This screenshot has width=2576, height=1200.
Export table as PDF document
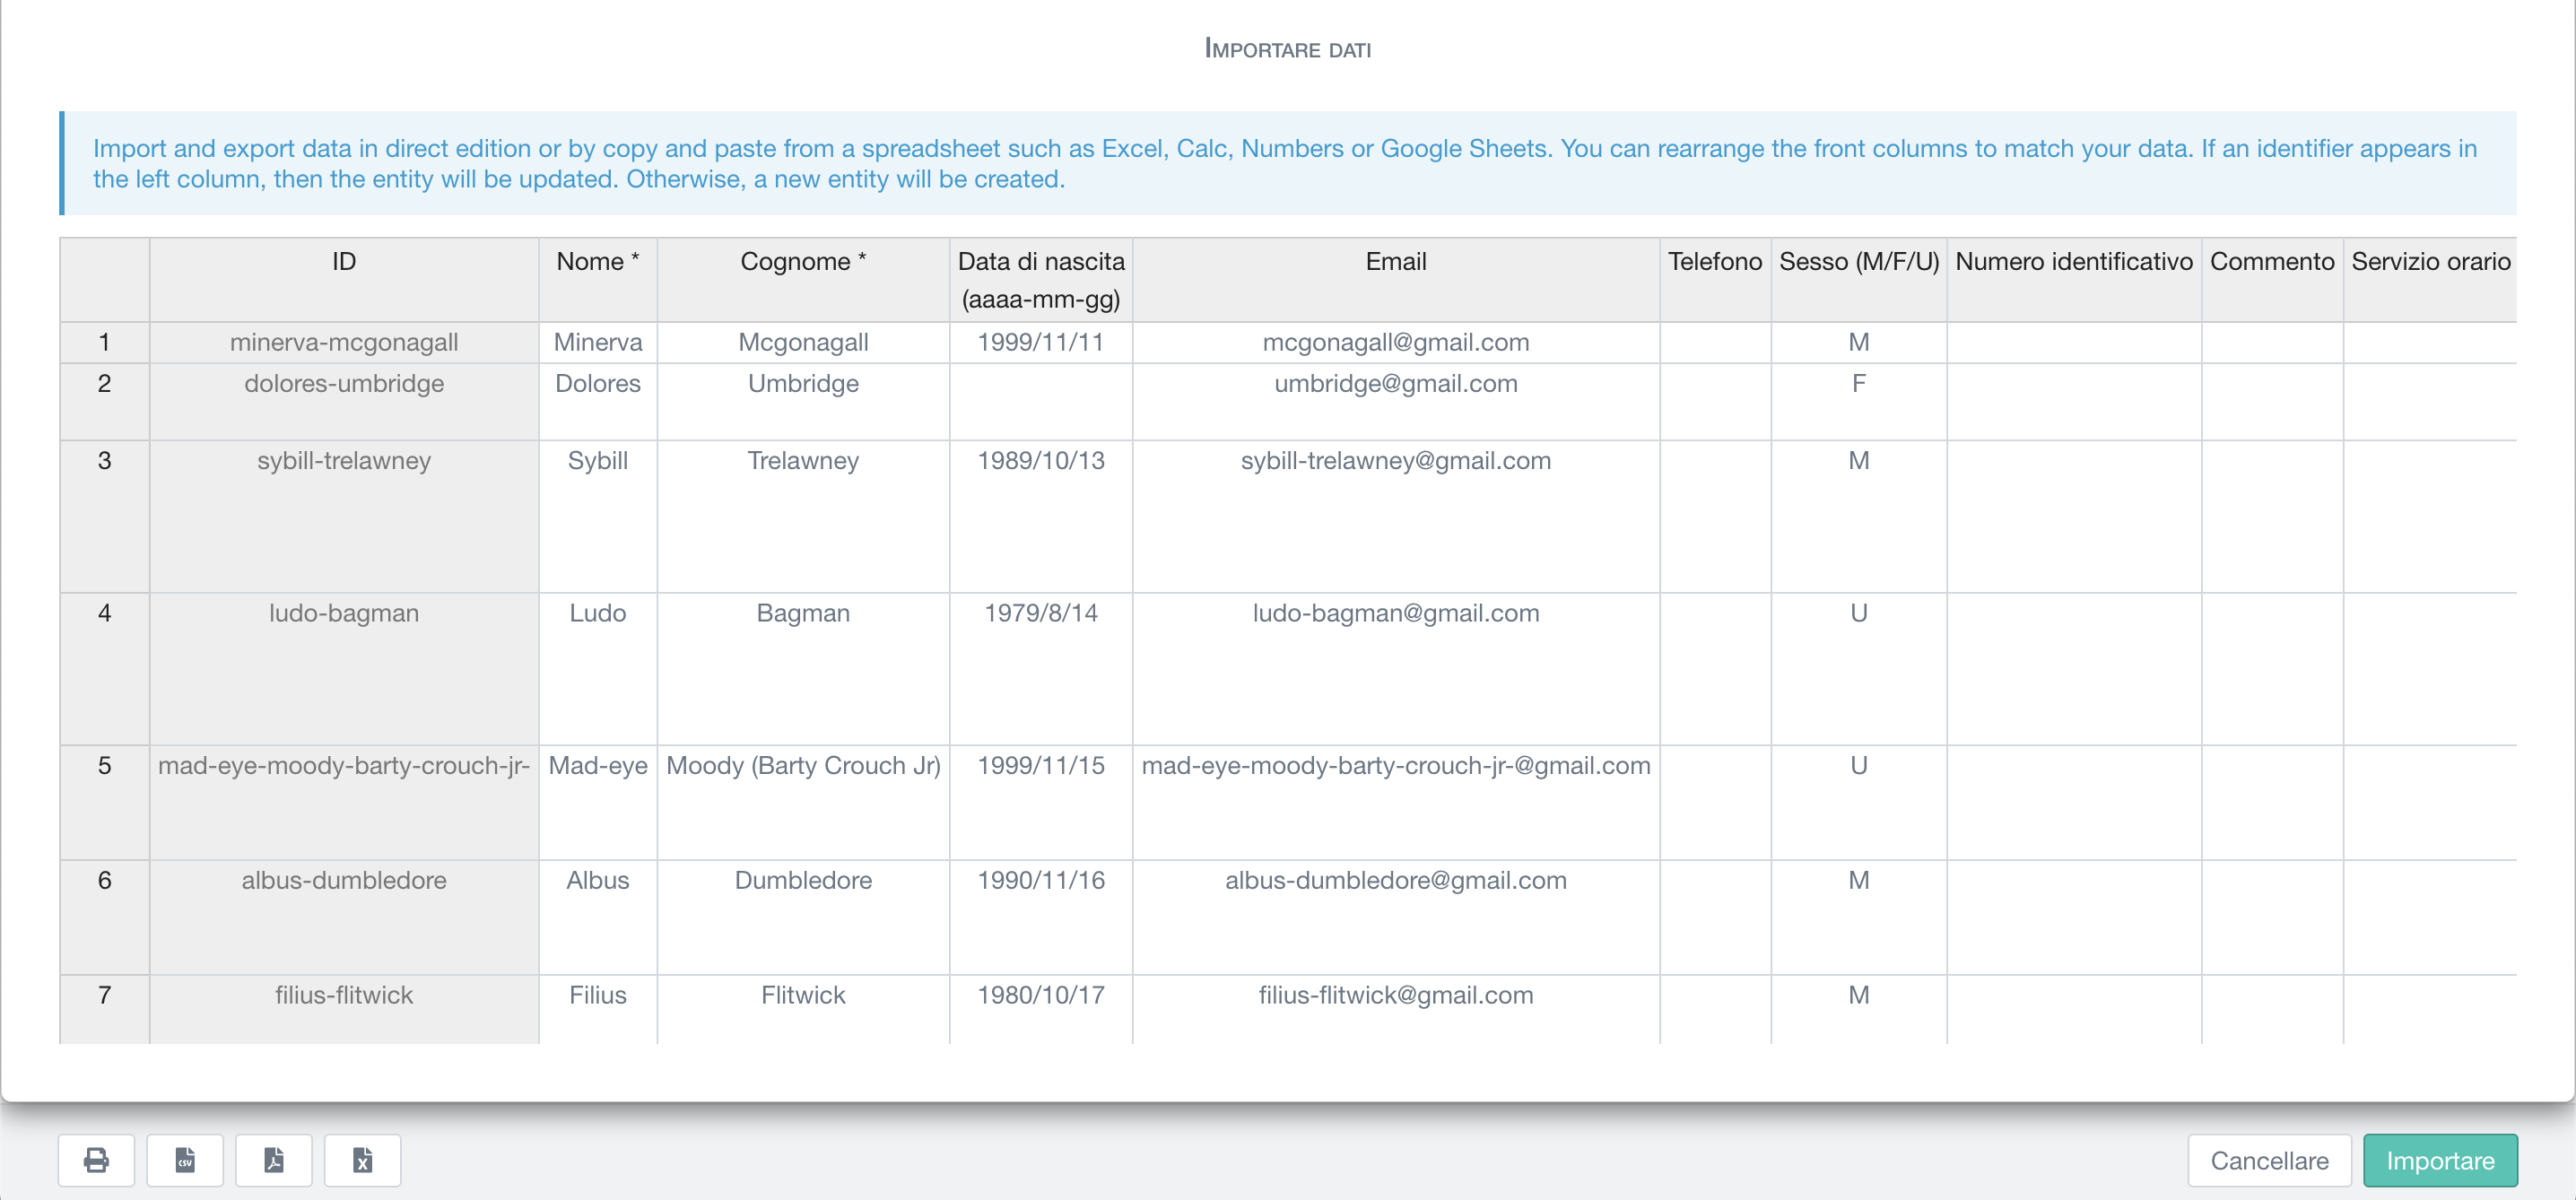click(x=274, y=1160)
